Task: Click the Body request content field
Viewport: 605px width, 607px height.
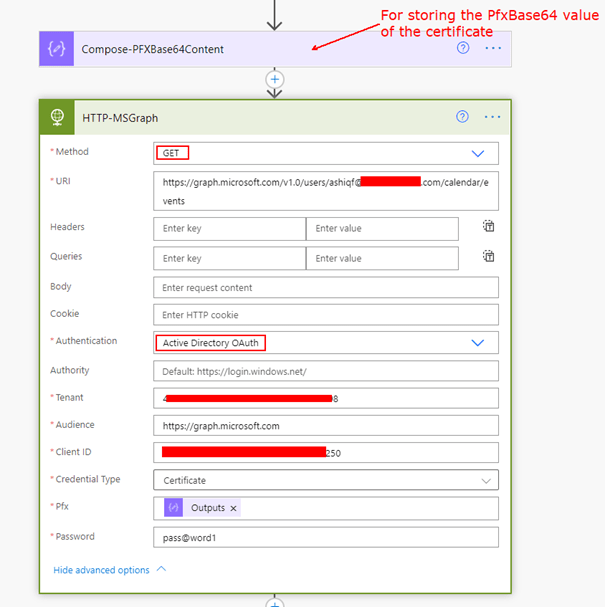Action: [325, 288]
